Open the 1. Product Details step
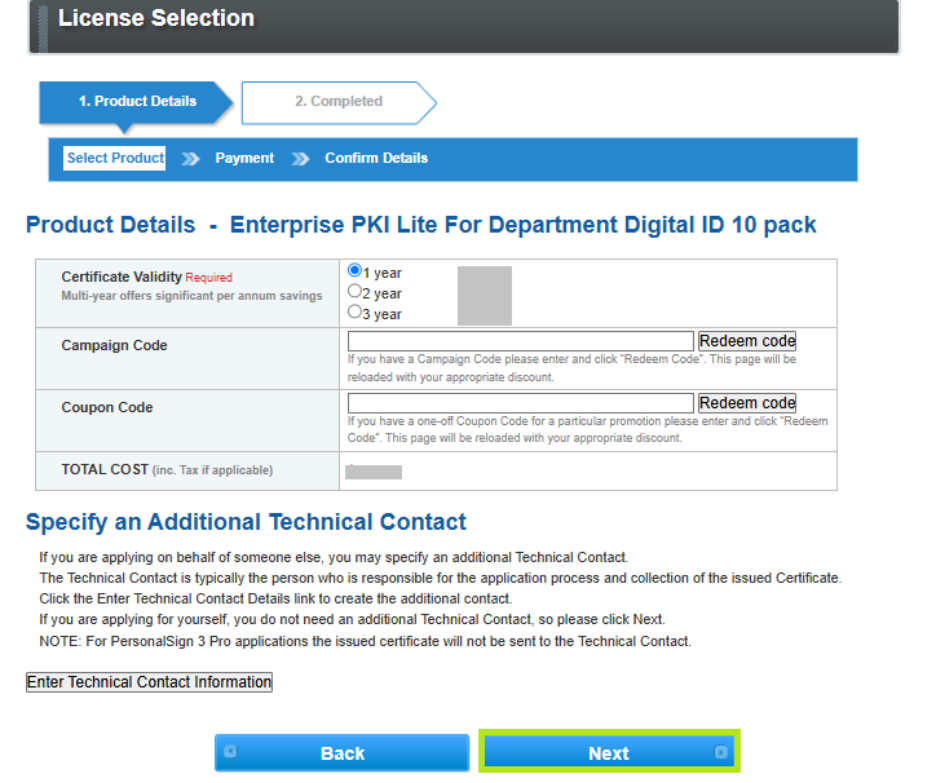 pos(137,101)
